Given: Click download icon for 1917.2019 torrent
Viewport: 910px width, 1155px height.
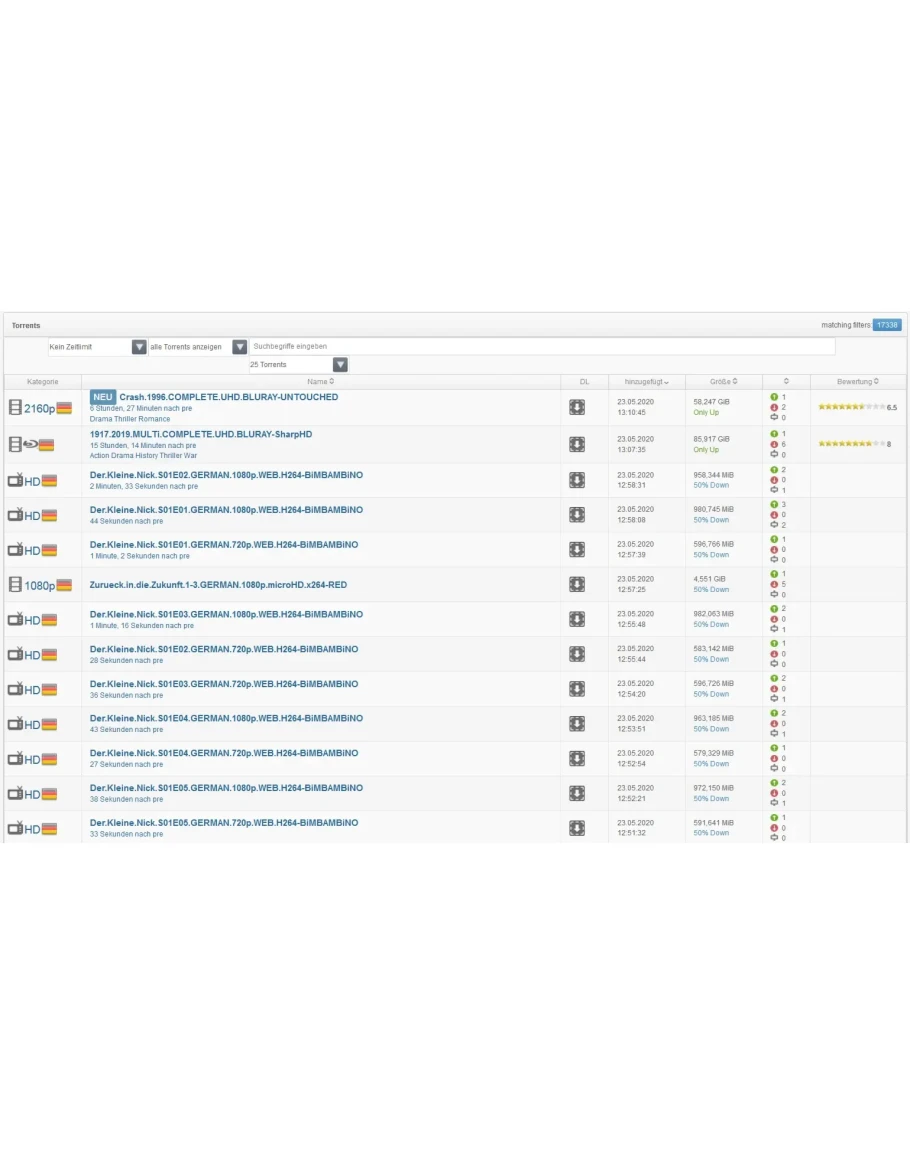Looking at the screenshot, I should [x=577, y=444].
